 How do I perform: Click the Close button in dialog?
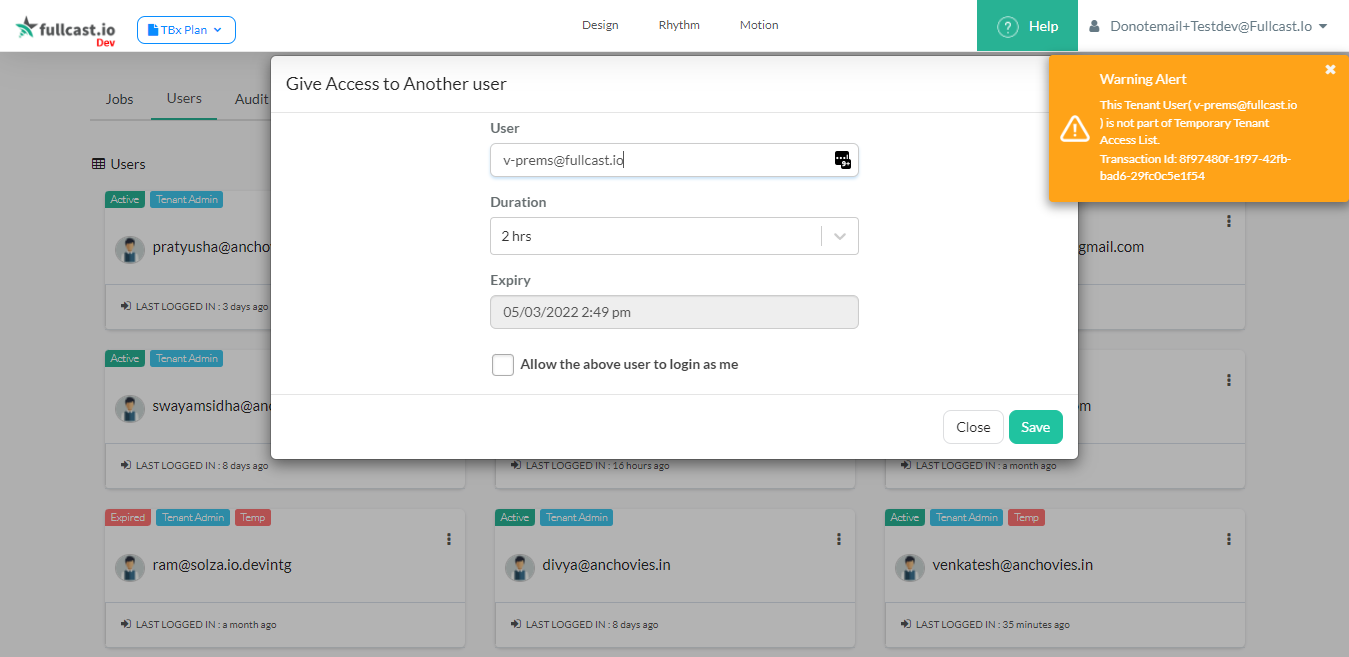[x=973, y=427]
